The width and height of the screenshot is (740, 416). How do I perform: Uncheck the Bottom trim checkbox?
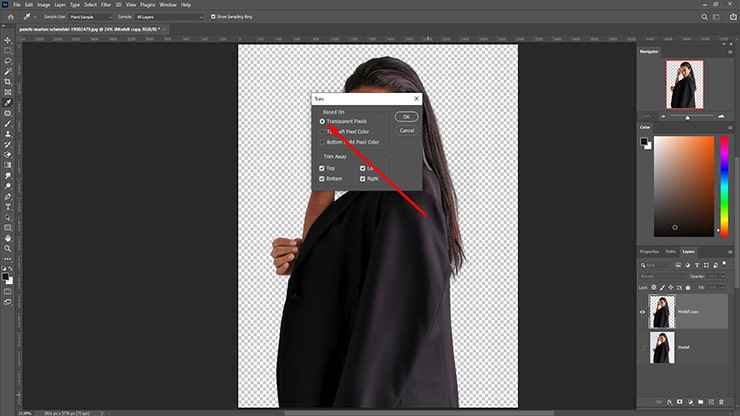click(322, 178)
